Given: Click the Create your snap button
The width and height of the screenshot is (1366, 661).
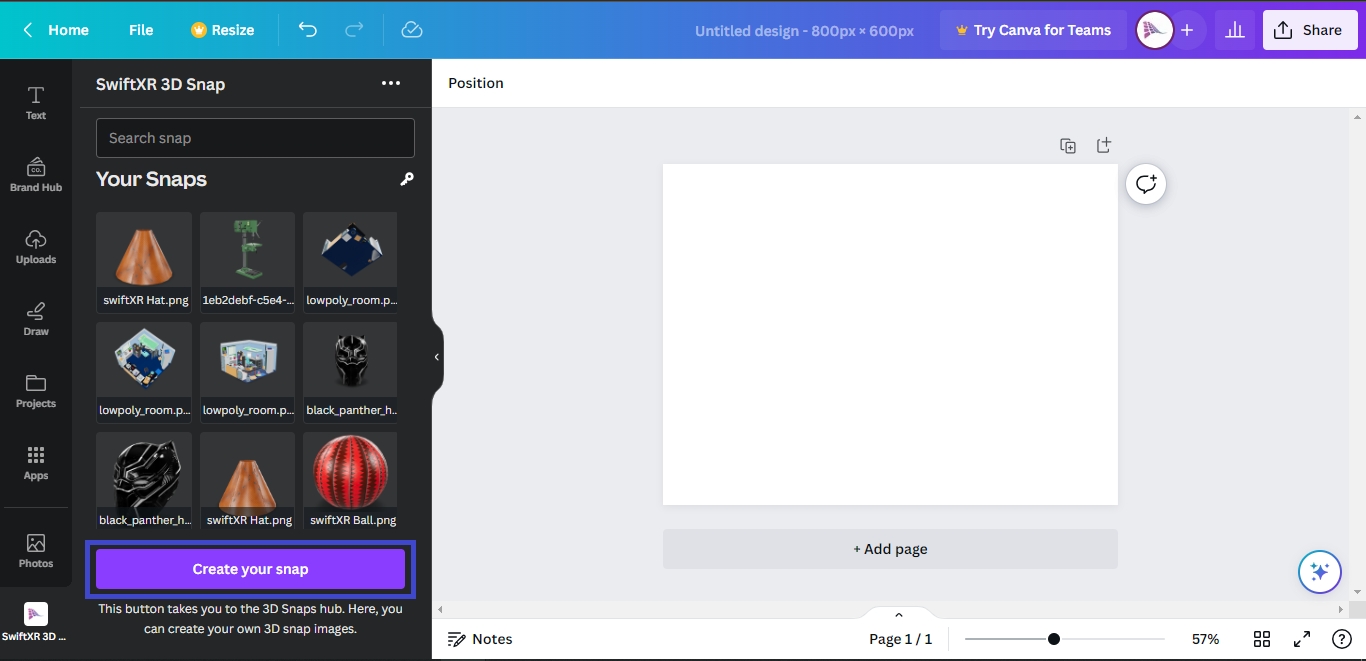Looking at the screenshot, I should point(250,569).
